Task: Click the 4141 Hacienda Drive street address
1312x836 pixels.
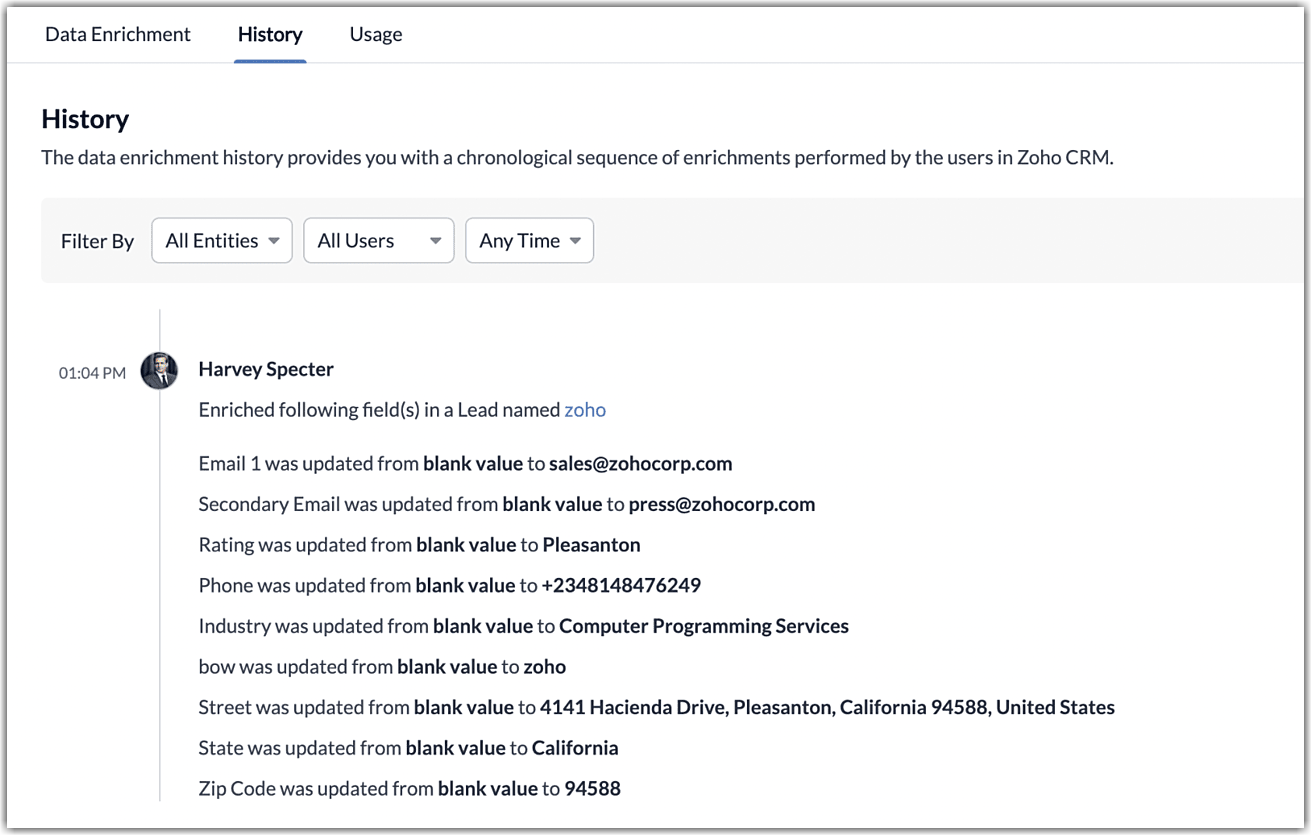Action: coord(827,707)
